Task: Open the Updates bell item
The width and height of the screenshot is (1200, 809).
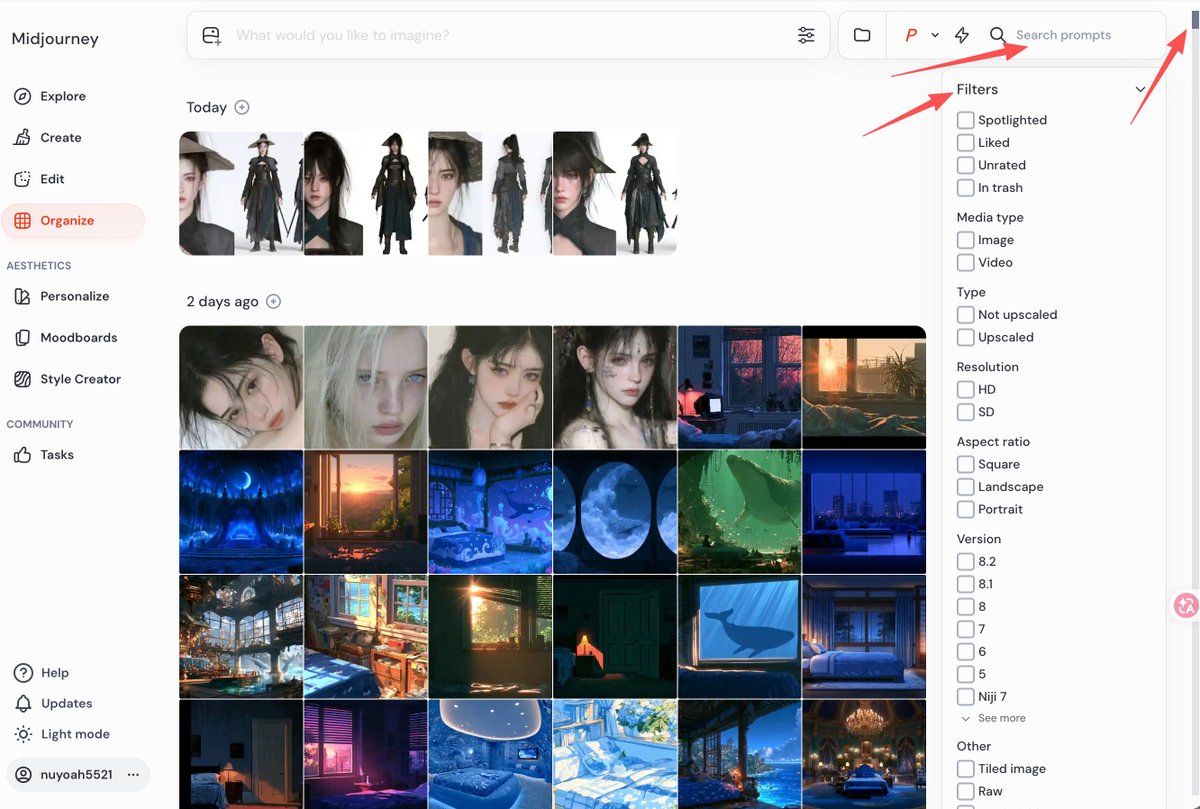Action: pyautogui.click(x=53, y=703)
